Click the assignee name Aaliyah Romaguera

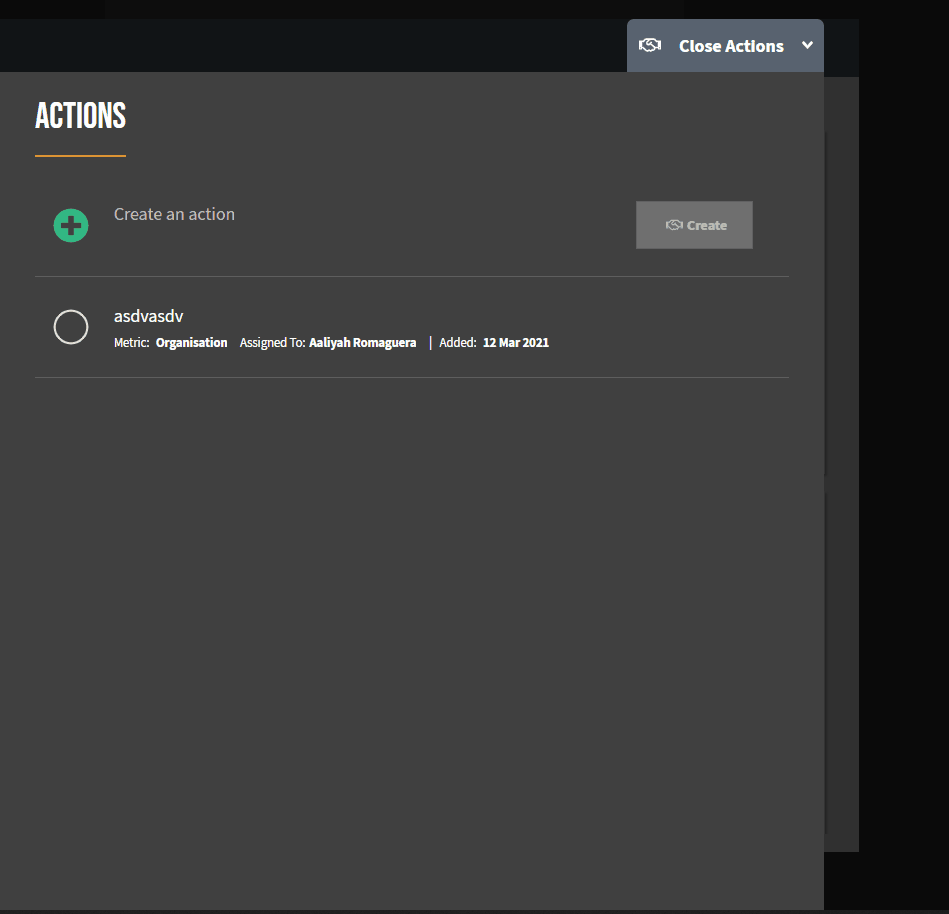[363, 343]
